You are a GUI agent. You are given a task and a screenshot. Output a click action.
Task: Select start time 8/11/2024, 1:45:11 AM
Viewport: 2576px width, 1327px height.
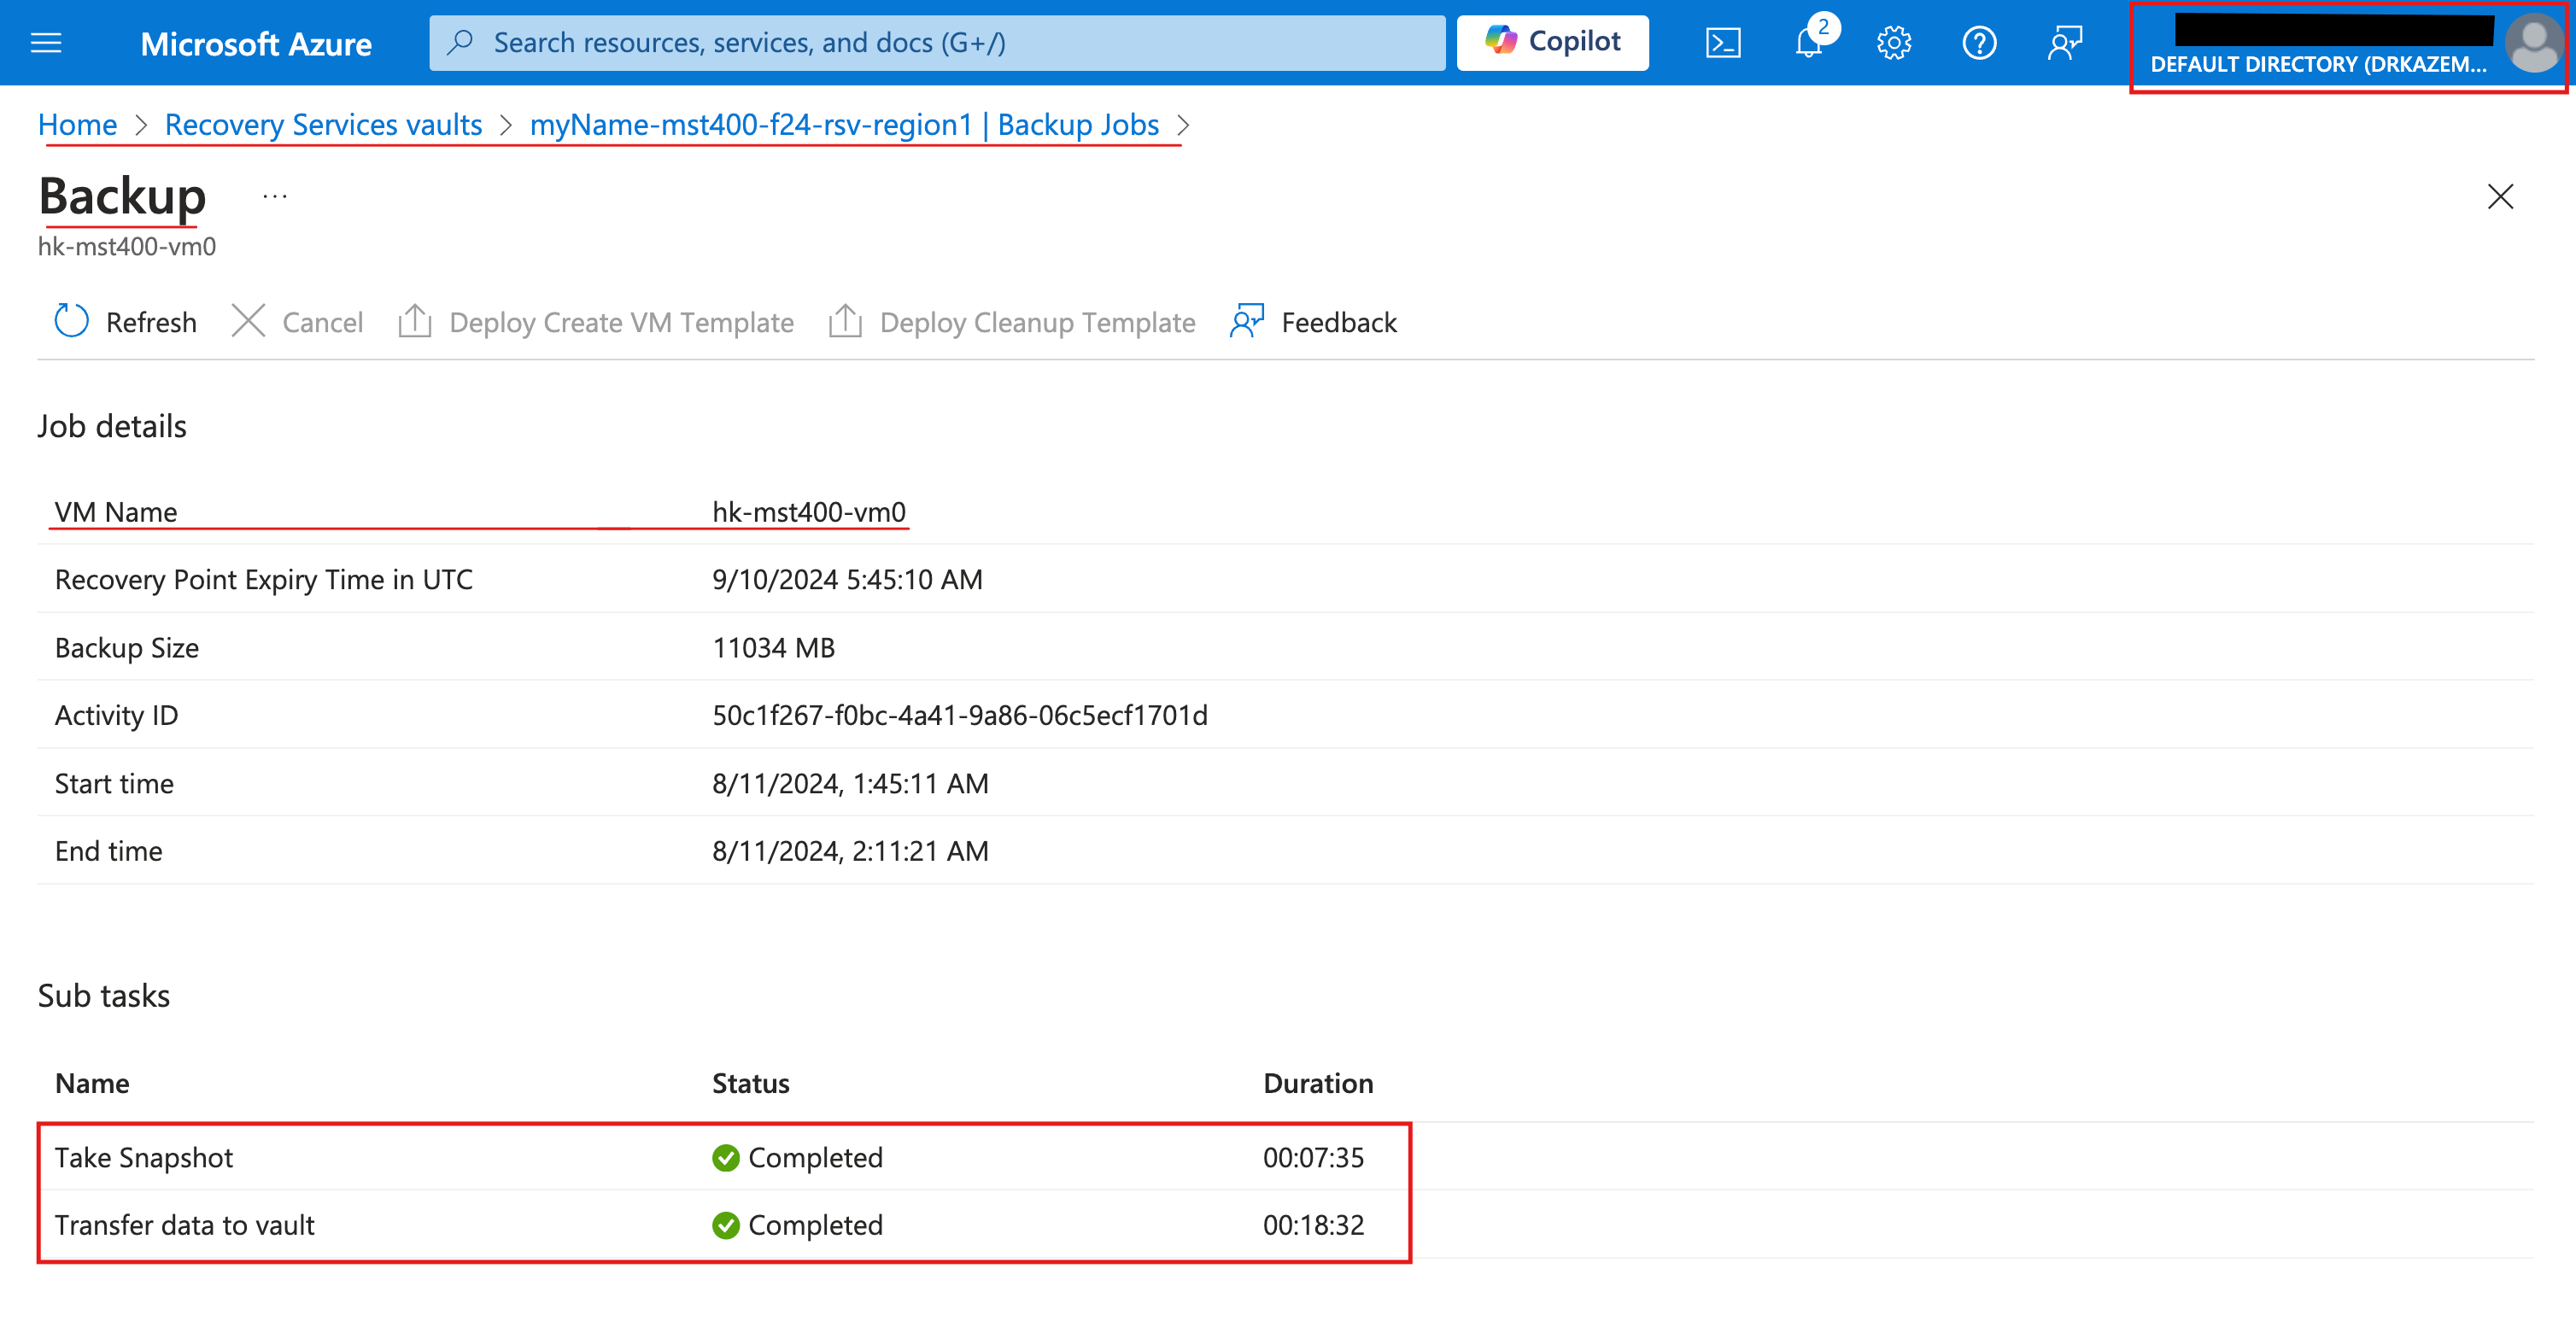[850, 784]
